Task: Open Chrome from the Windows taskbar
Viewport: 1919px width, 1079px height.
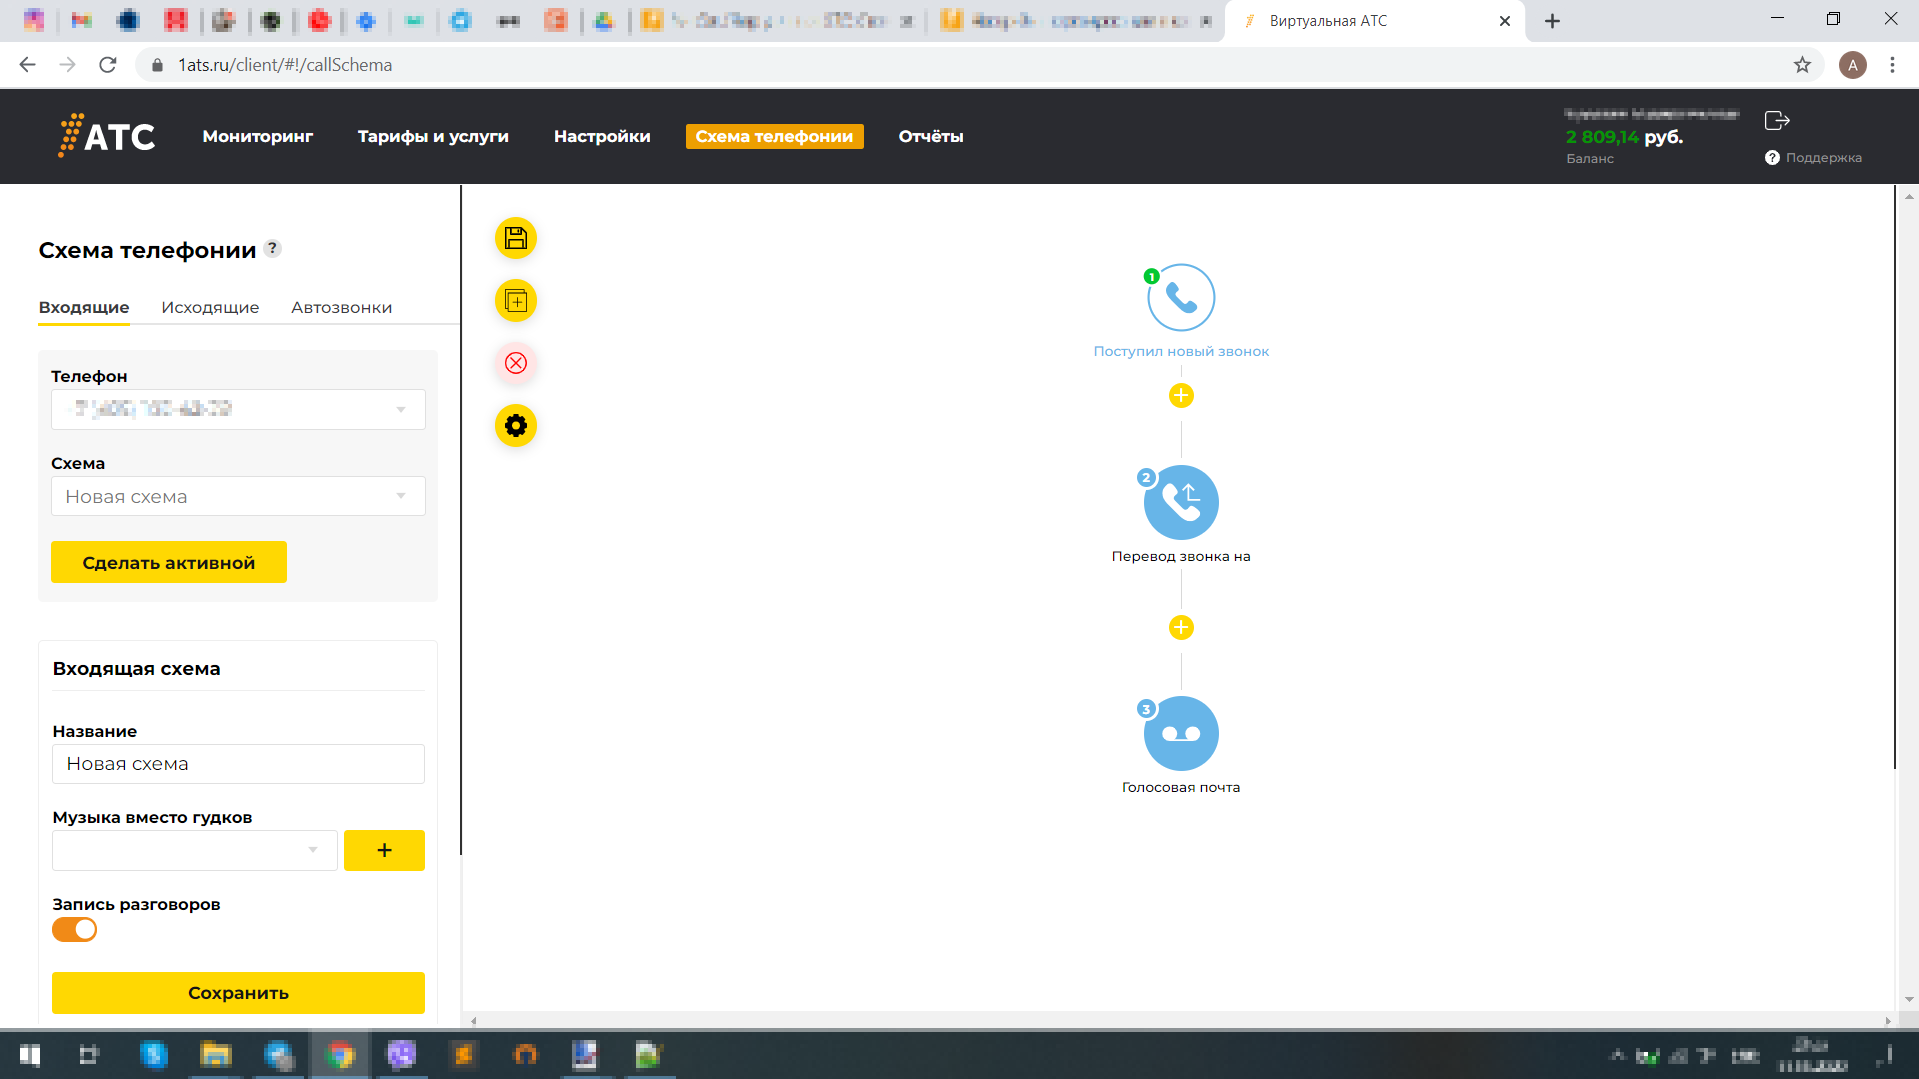Action: coord(340,1055)
